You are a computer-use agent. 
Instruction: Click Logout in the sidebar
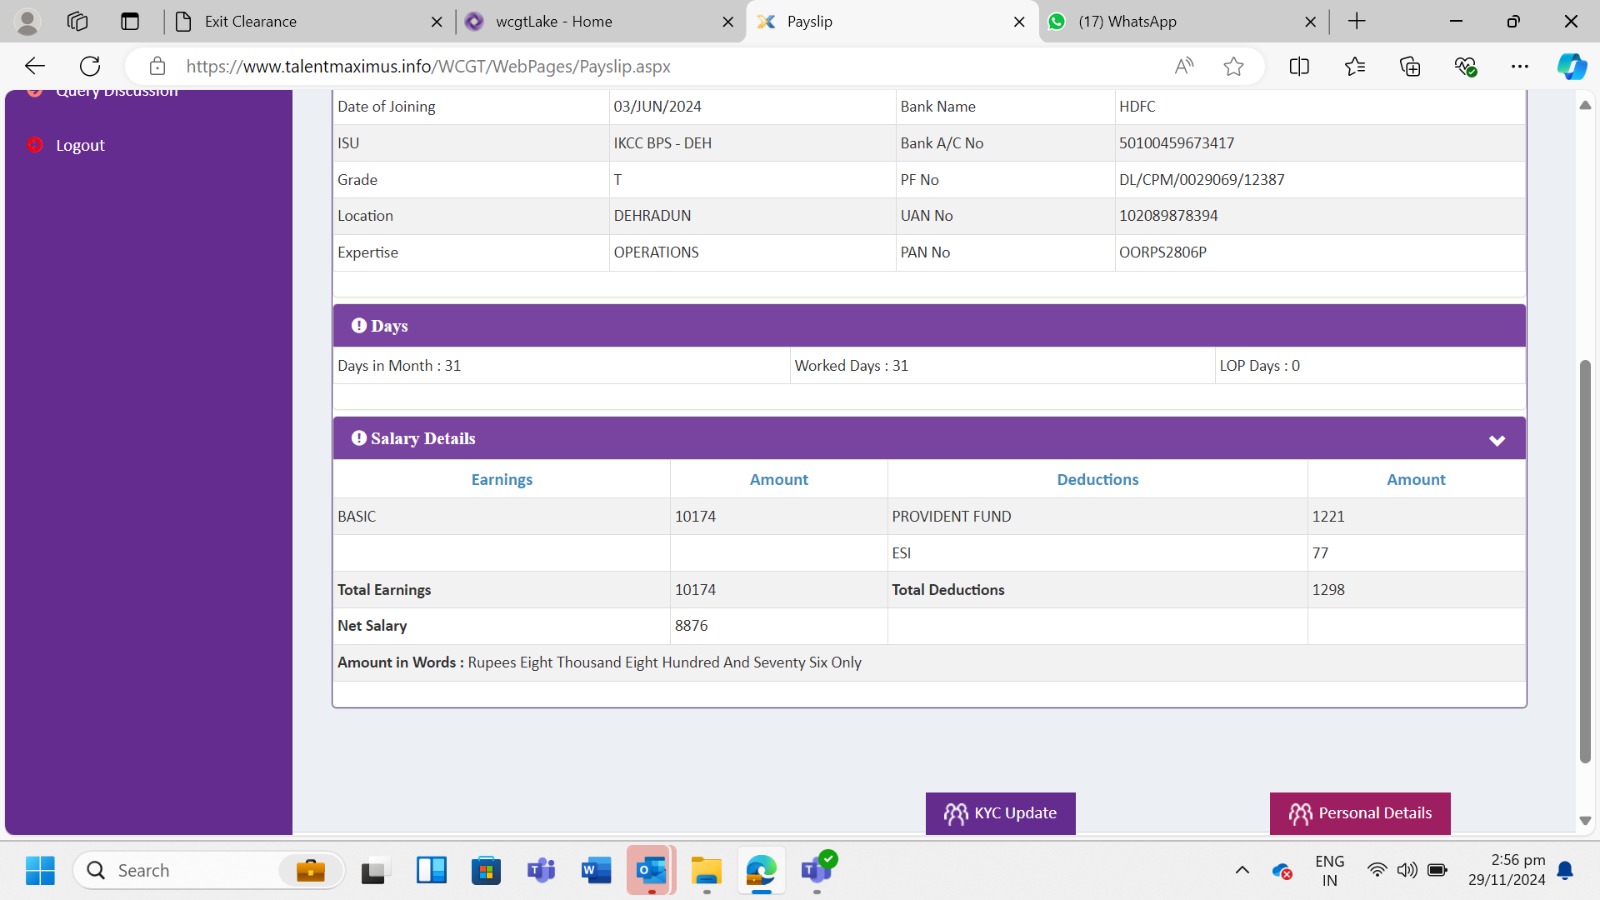[x=80, y=145]
